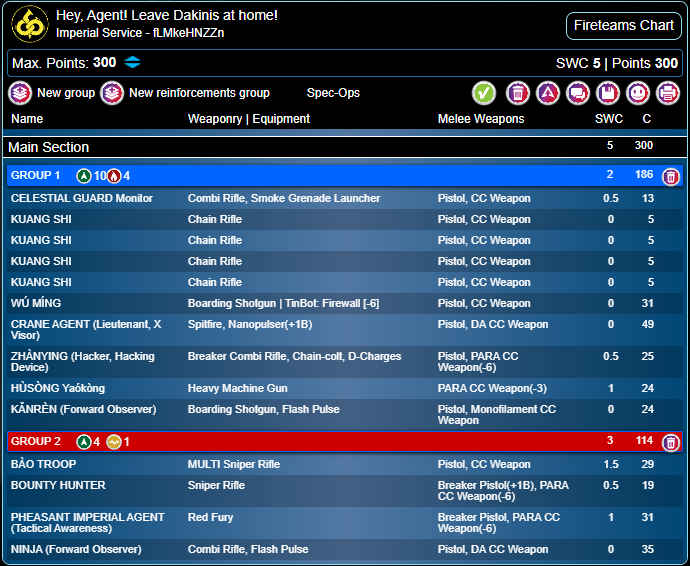This screenshot has width=690, height=566.
Task: Save the list with the floppy disk icon
Action: (608, 93)
